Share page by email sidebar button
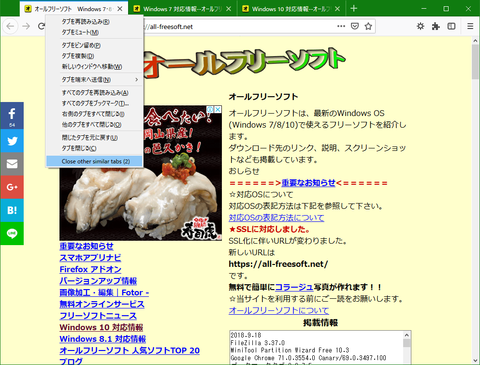The width and height of the screenshot is (480, 365). coord(12,164)
